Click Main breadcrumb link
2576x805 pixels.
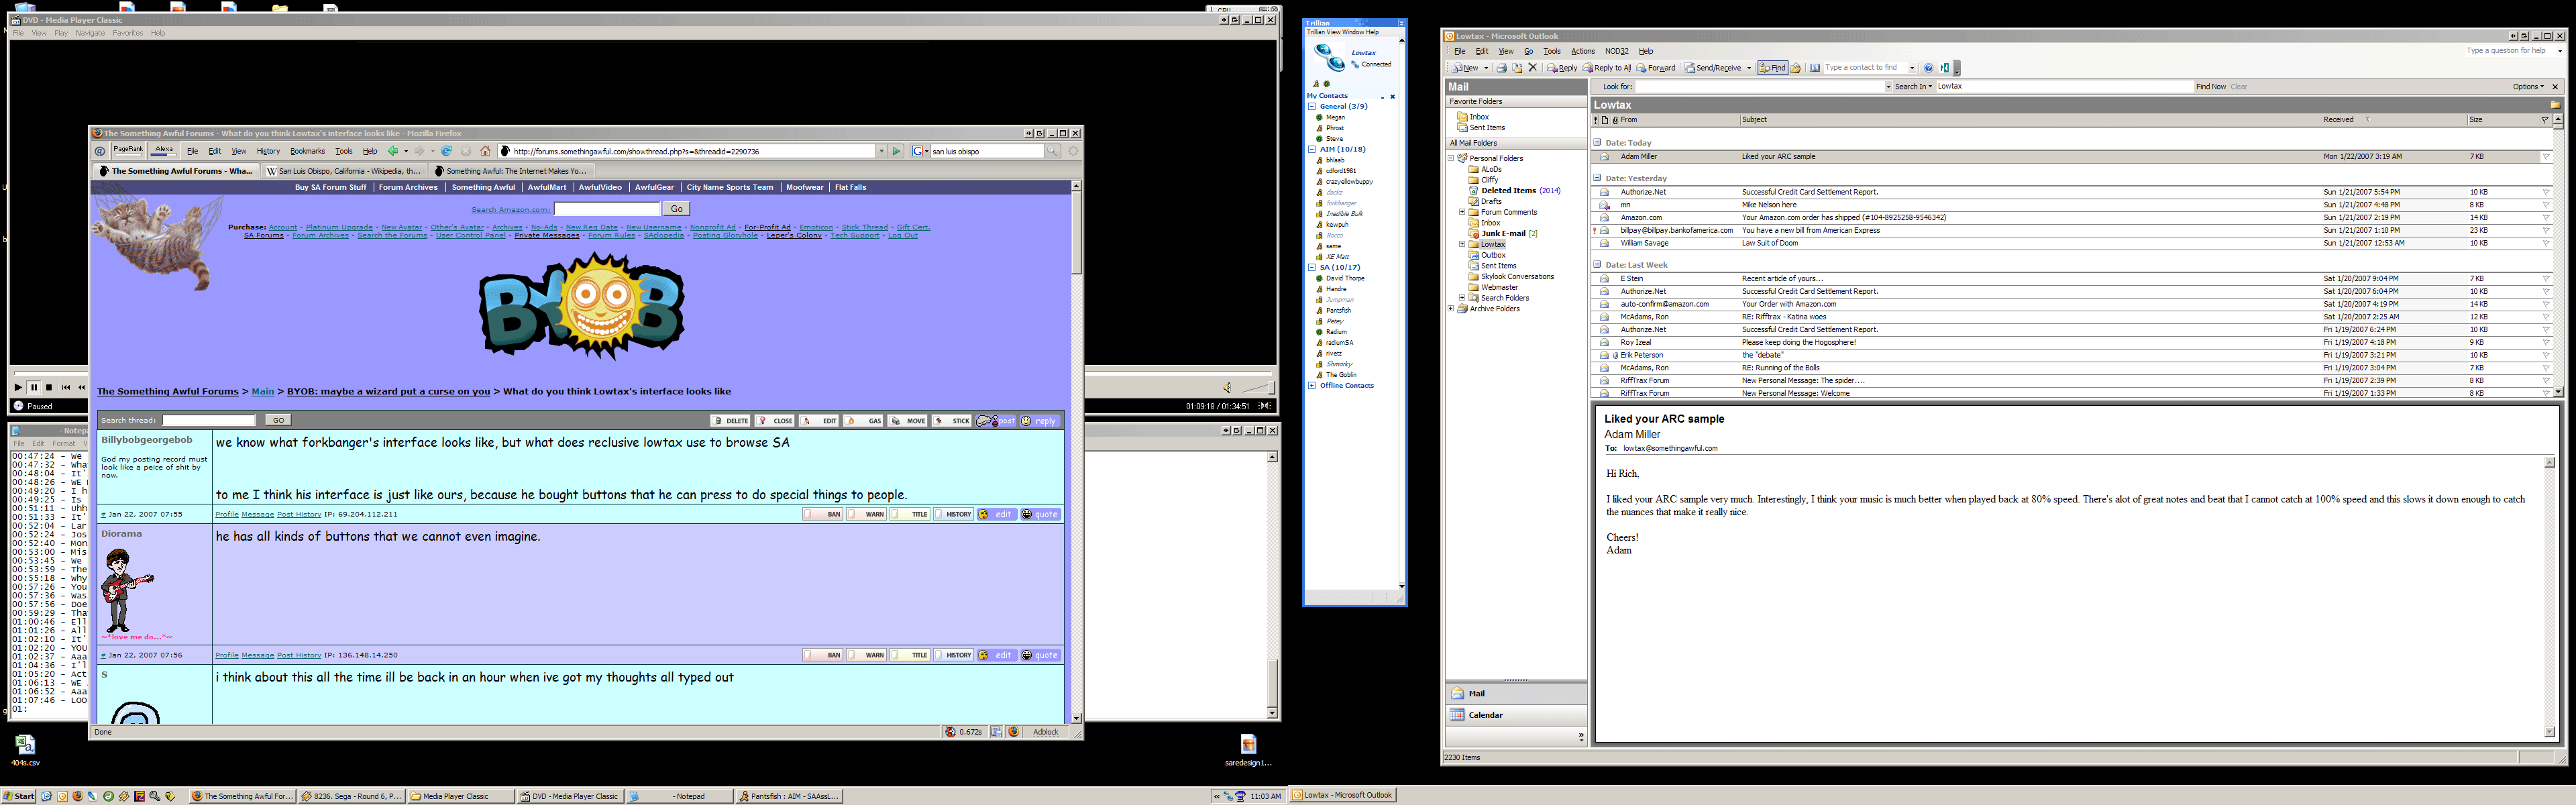(263, 391)
